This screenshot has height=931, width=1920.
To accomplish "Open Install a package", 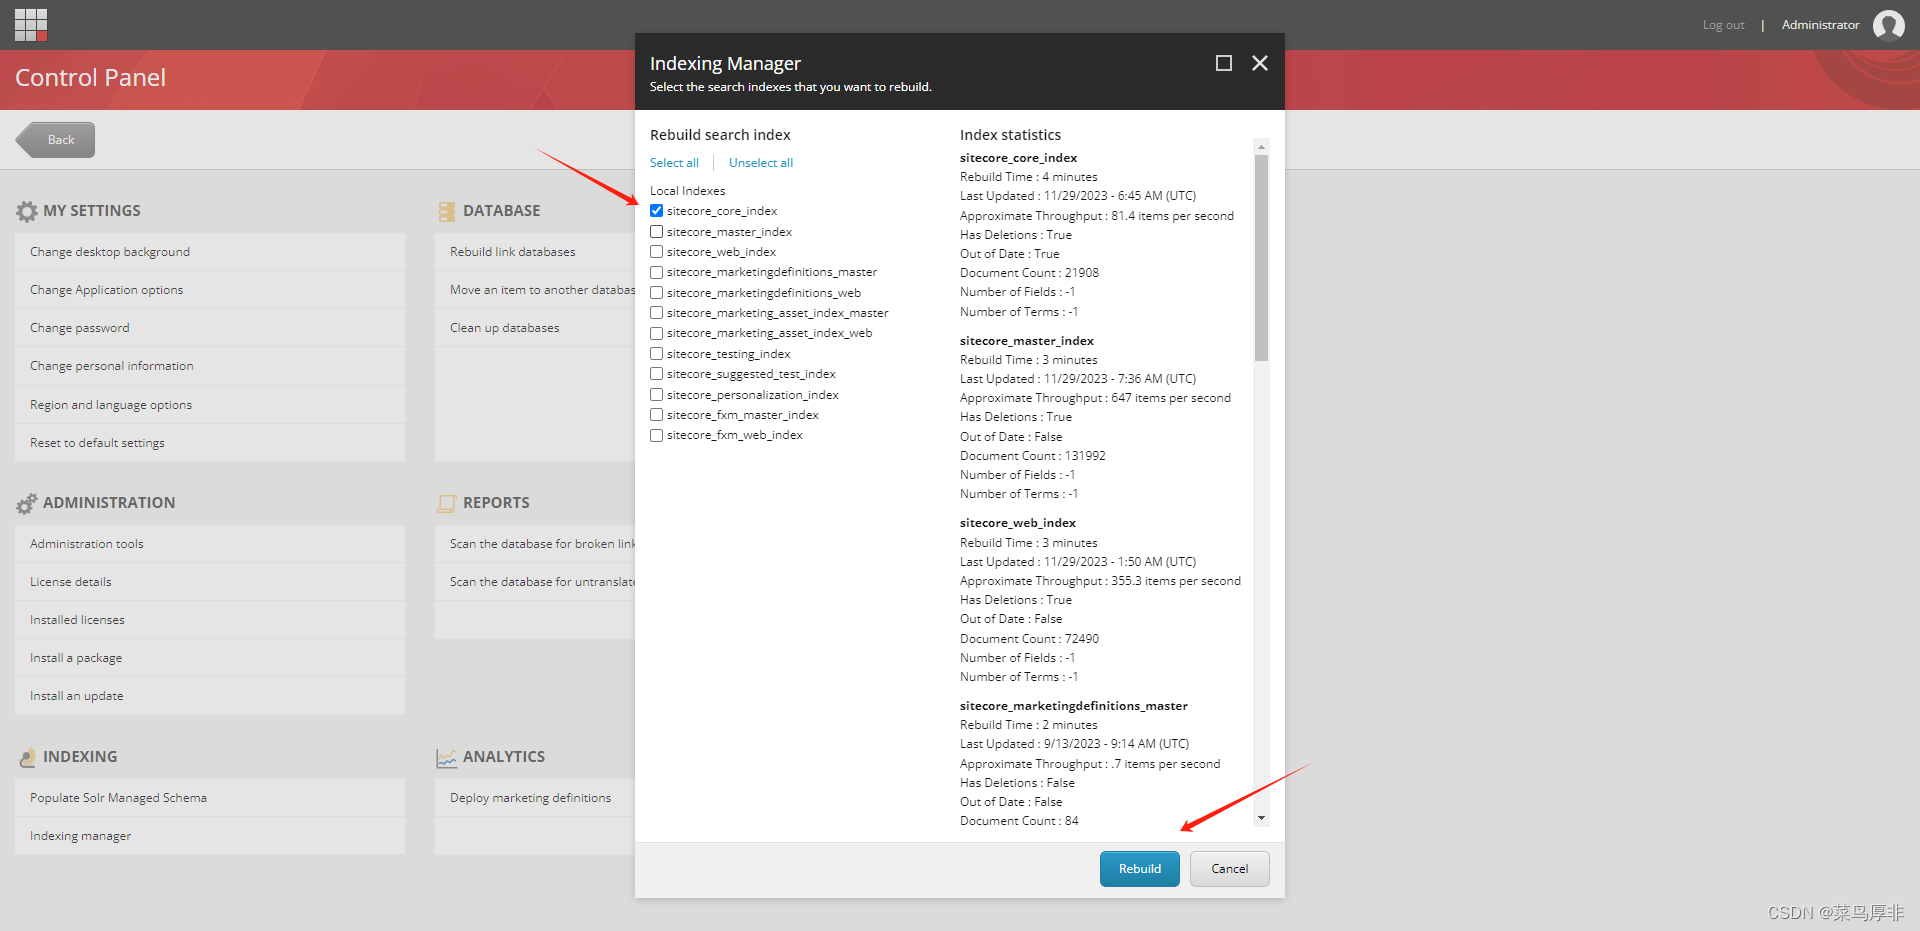I will tap(210, 658).
